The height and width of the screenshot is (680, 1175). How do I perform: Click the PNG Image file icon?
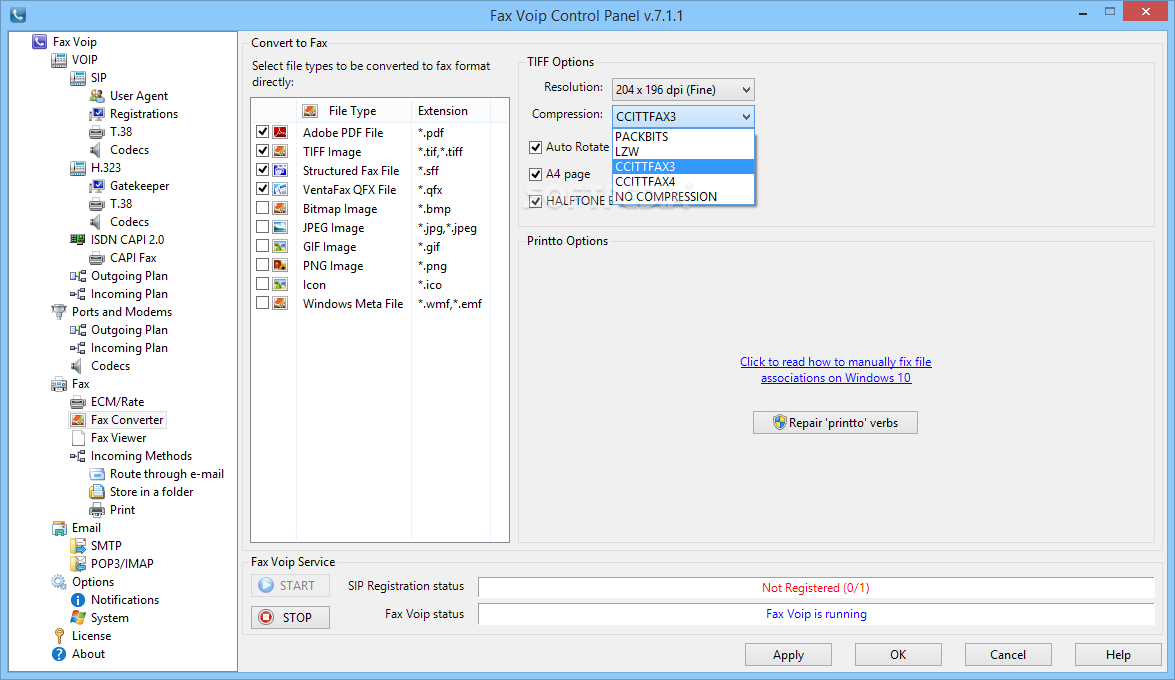pyautogui.click(x=280, y=265)
